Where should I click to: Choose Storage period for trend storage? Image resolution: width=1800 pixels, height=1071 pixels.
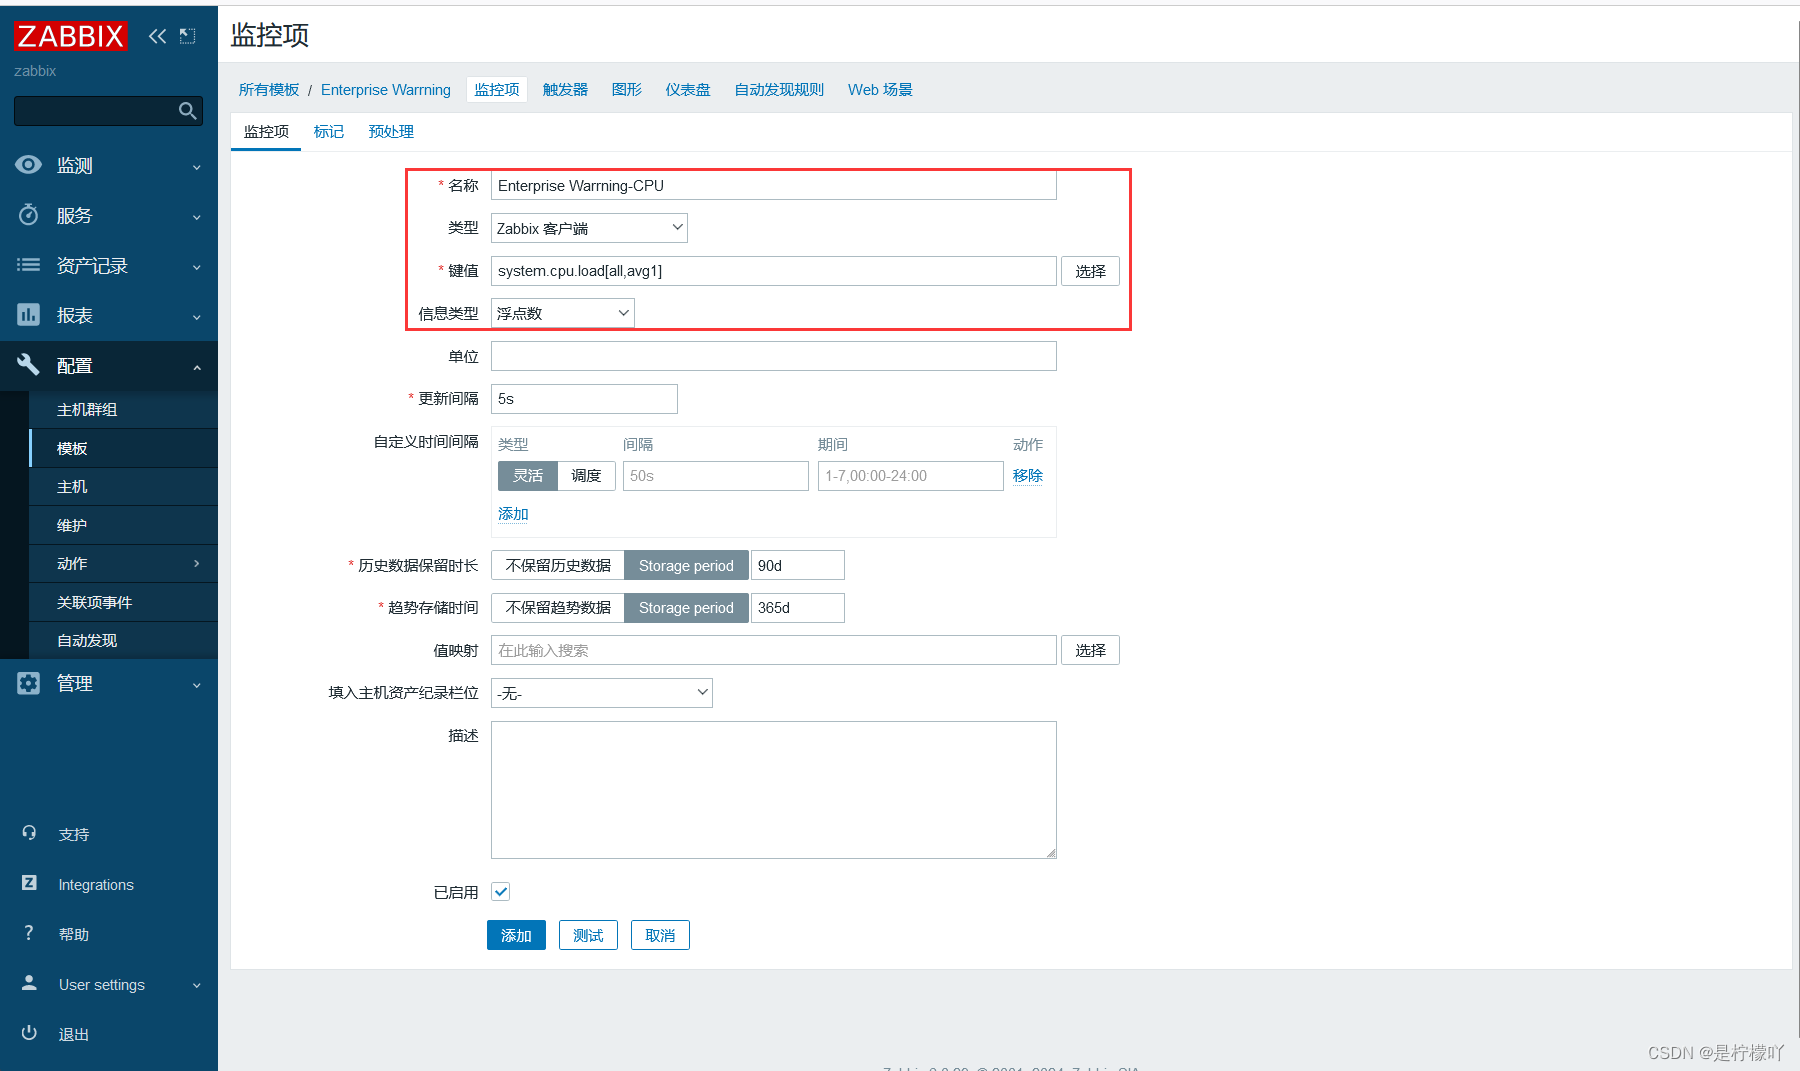(x=686, y=608)
